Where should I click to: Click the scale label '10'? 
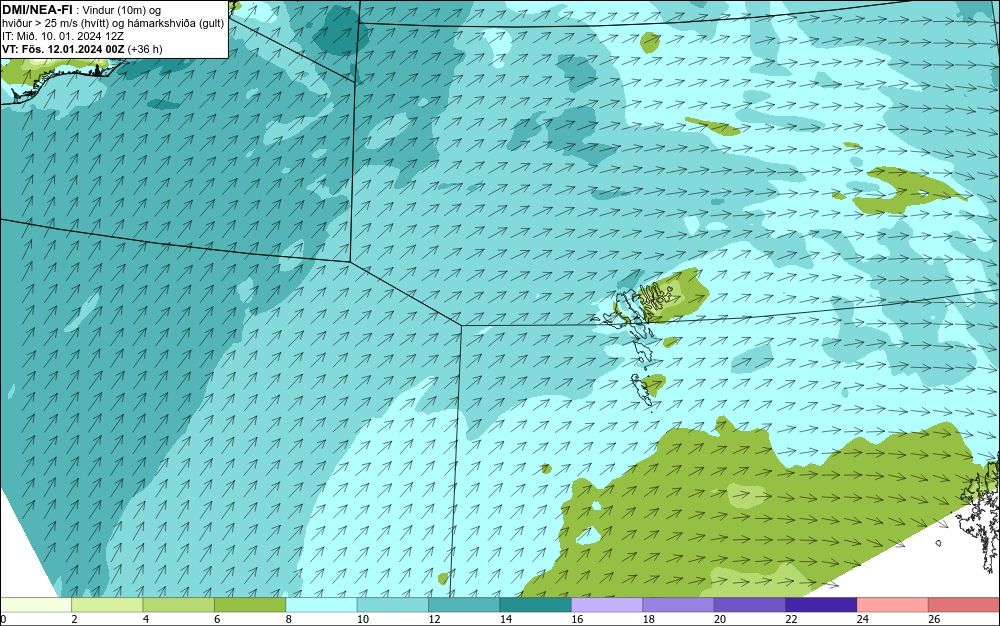[363, 619]
